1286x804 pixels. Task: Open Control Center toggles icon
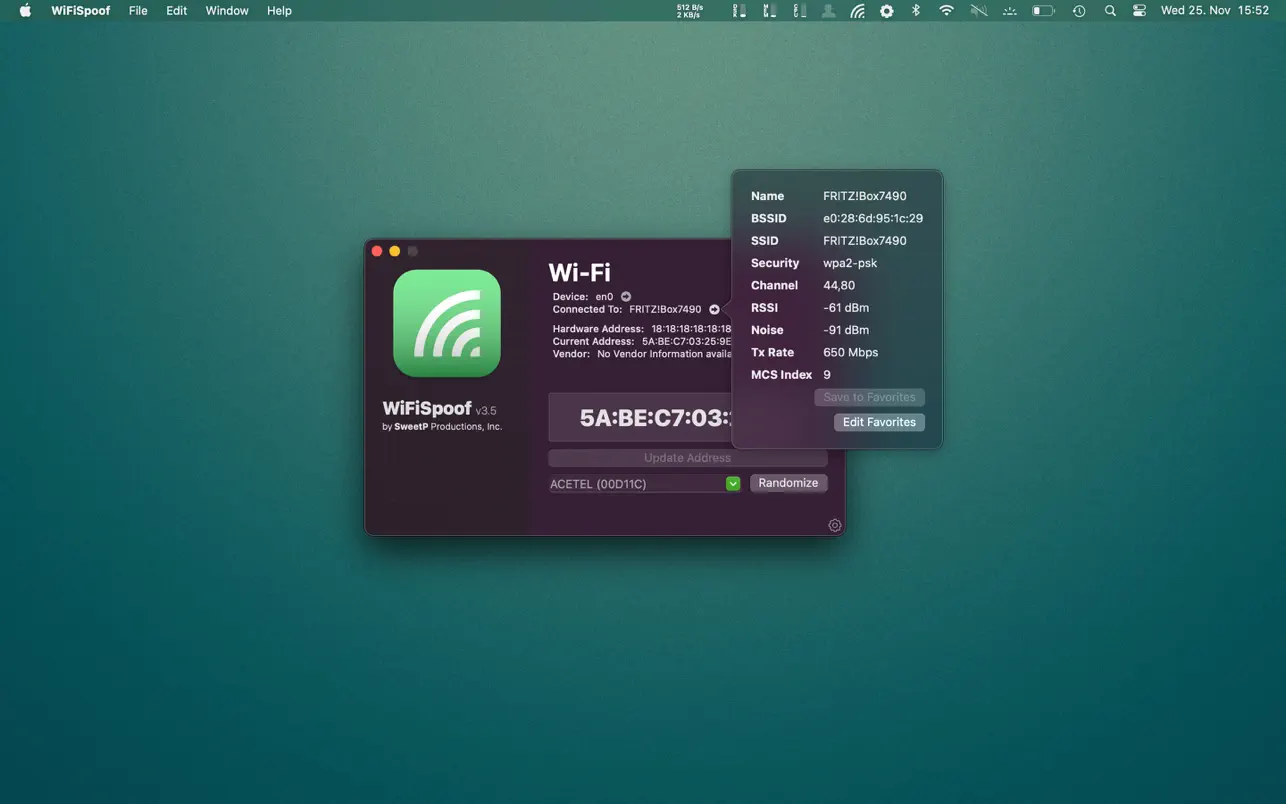1139,11
